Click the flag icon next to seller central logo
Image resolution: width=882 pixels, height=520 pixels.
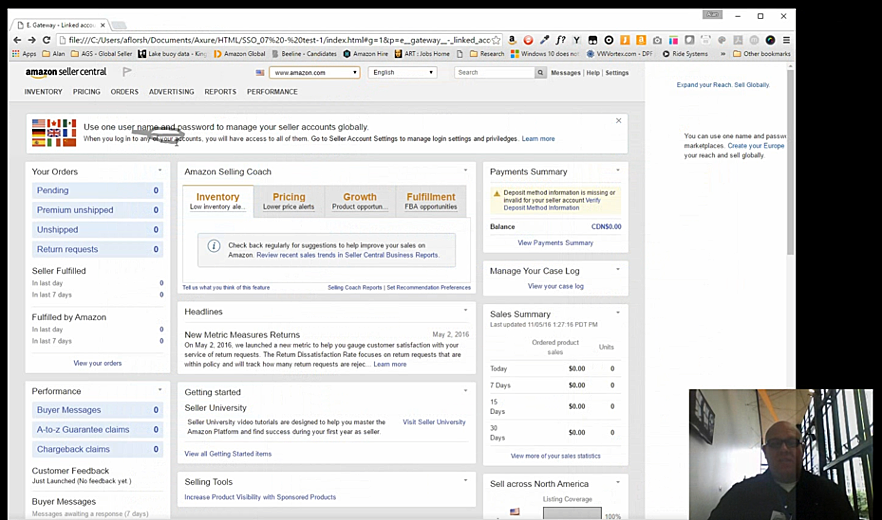click(127, 72)
